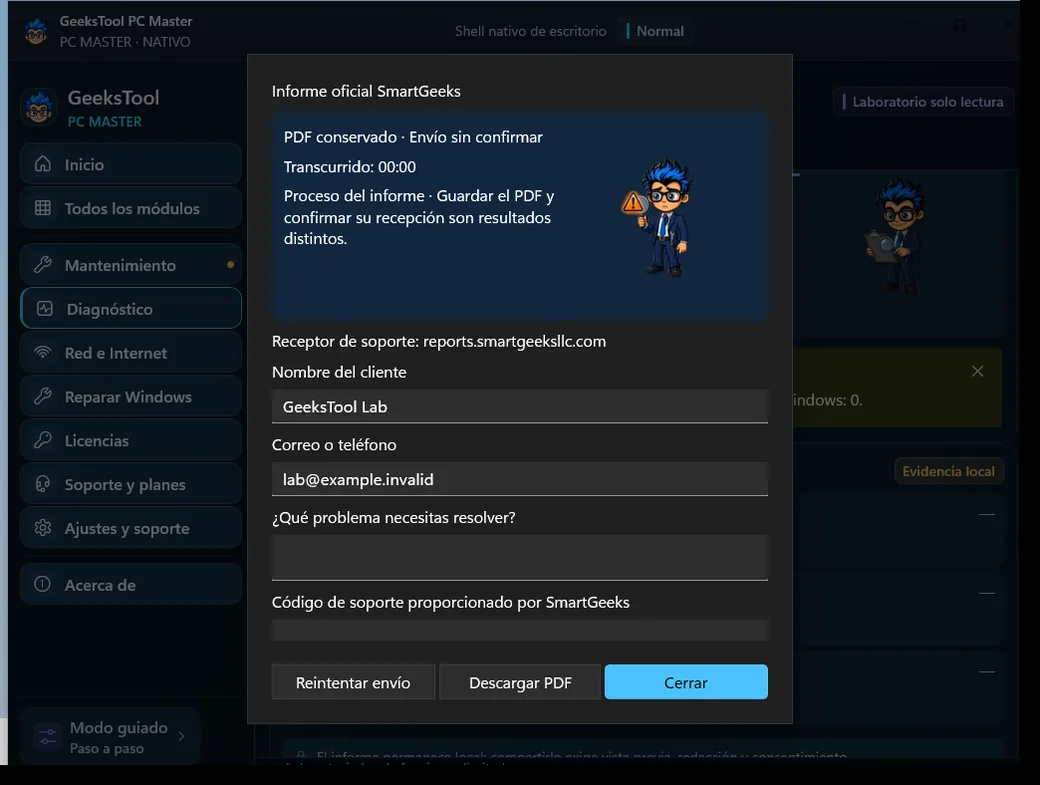The image size is (1040, 785).
Task: Open Ajustes y soporte
Action: coord(131,528)
